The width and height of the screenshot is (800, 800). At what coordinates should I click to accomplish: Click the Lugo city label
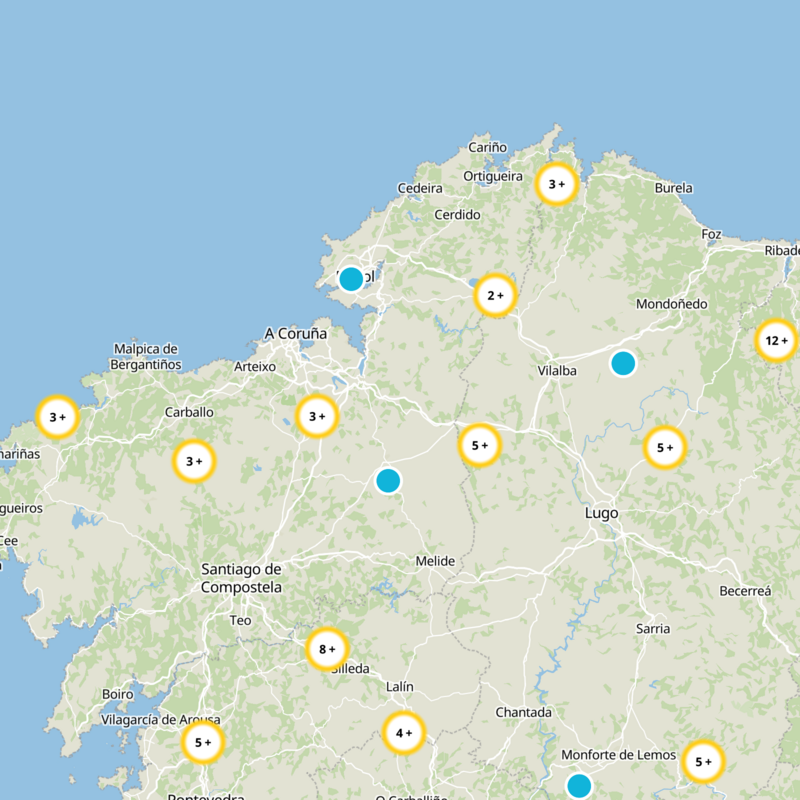(x=602, y=513)
